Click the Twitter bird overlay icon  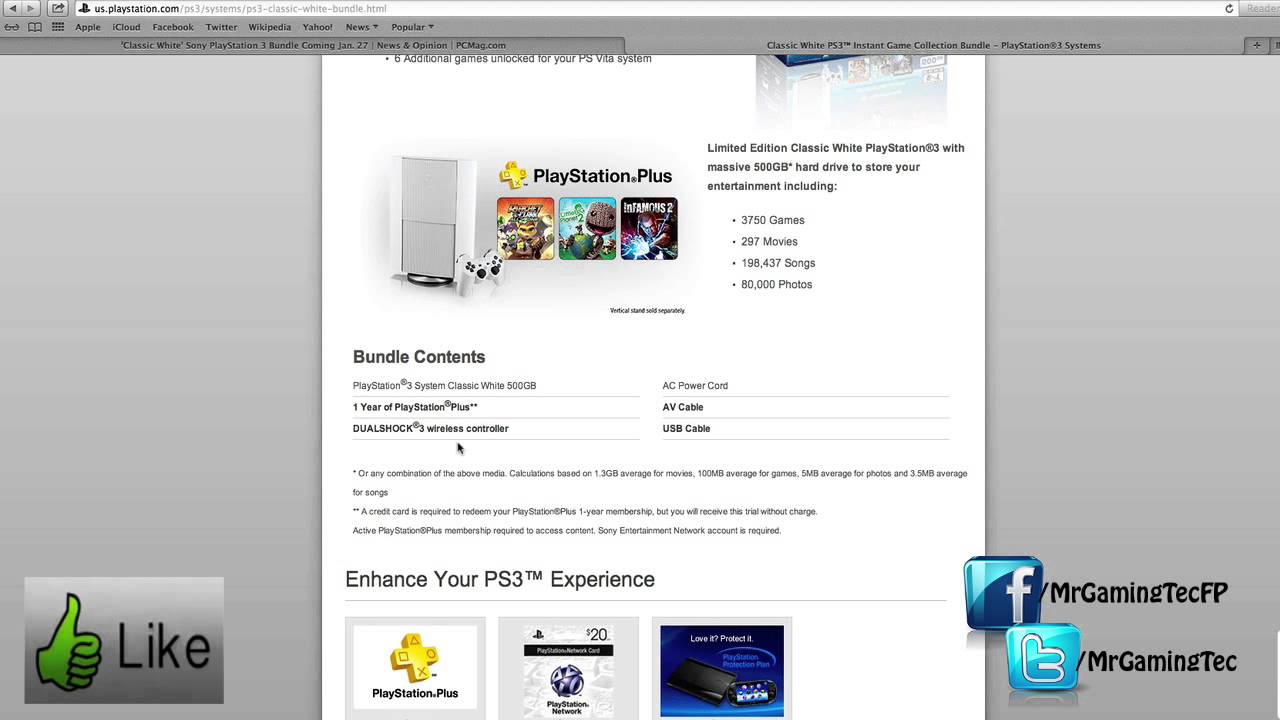(x=1043, y=659)
